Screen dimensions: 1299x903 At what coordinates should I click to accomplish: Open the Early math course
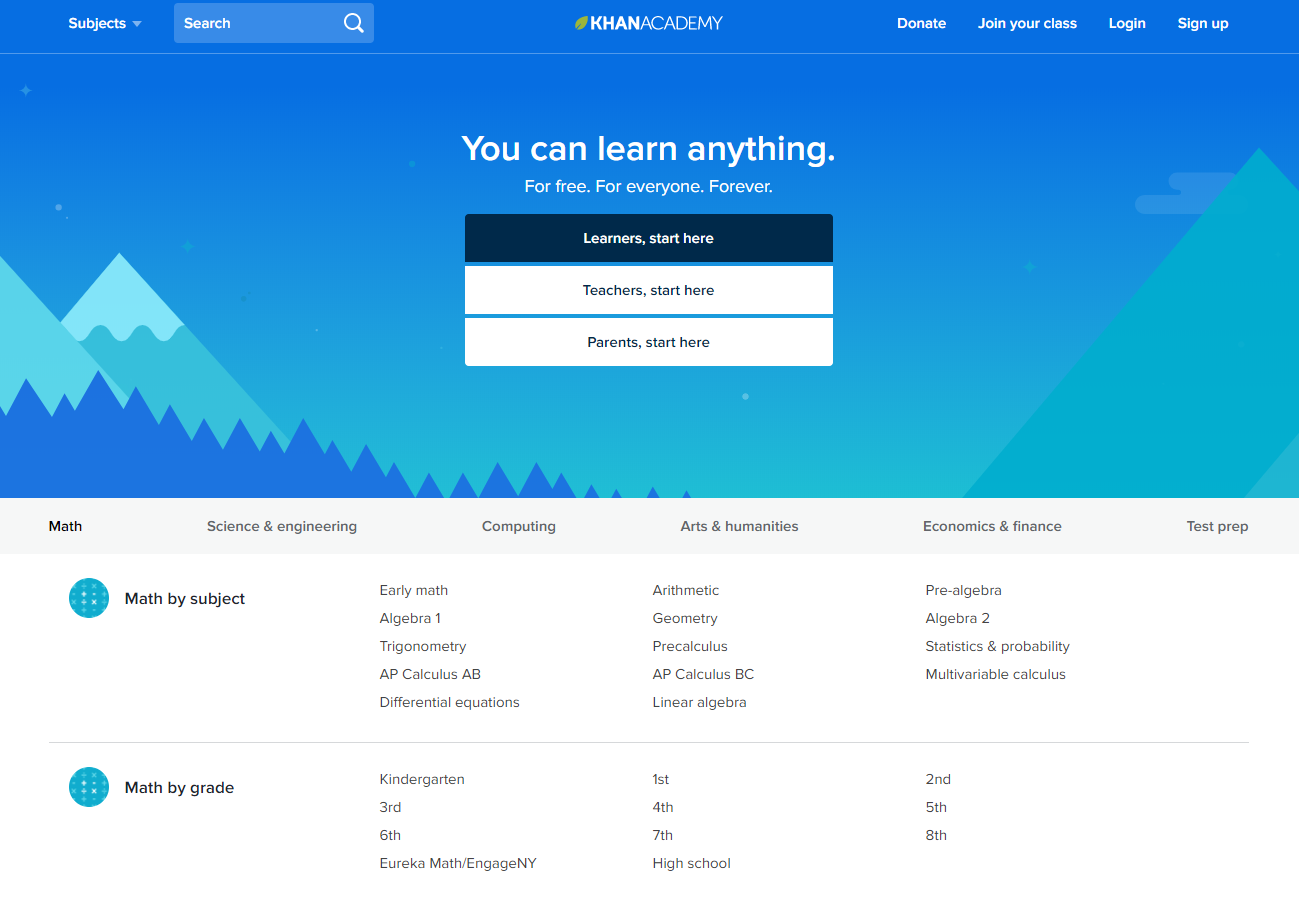[414, 590]
